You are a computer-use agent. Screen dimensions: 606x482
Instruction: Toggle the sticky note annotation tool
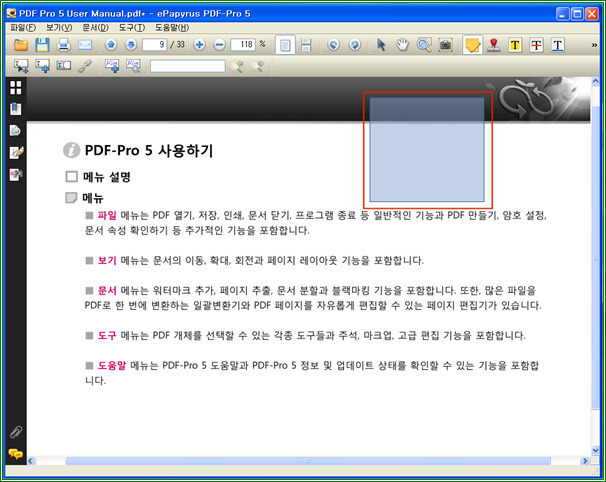tap(472, 45)
